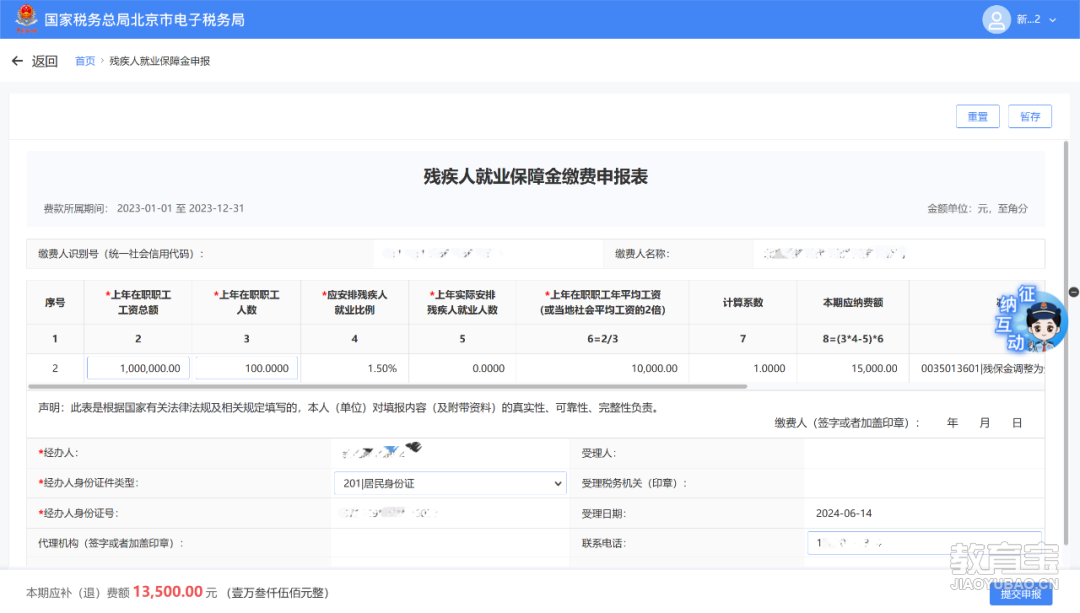This screenshot has width=1080, height=613.
Task: Click column header 计算系数
Action: coord(742,302)
